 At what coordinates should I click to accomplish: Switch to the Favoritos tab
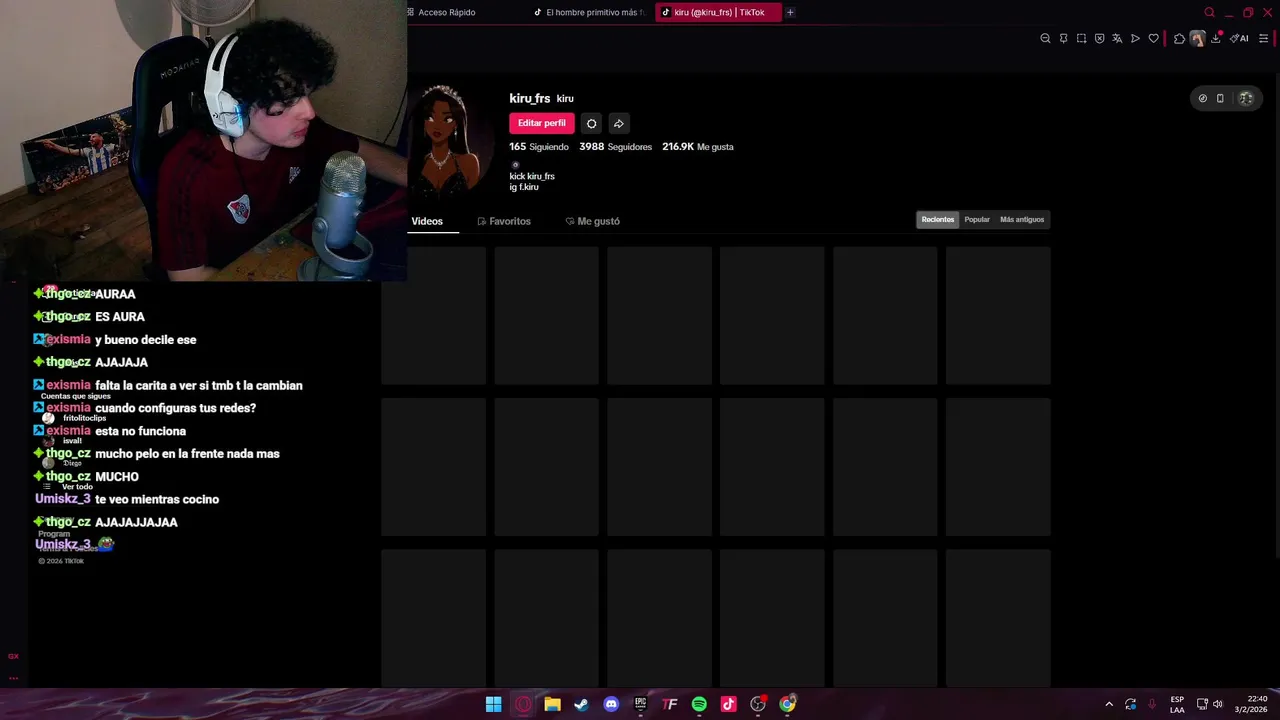tap(504, 221)
